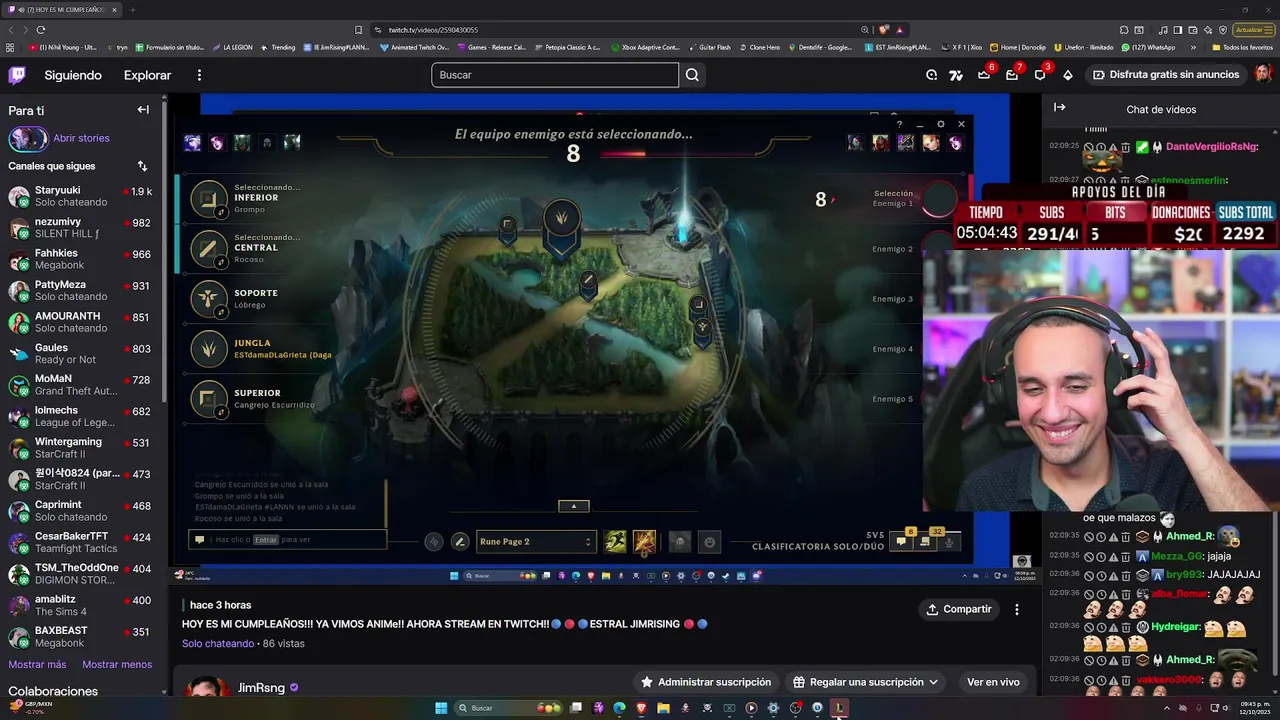Click the League client settings gear

point(940,124)
